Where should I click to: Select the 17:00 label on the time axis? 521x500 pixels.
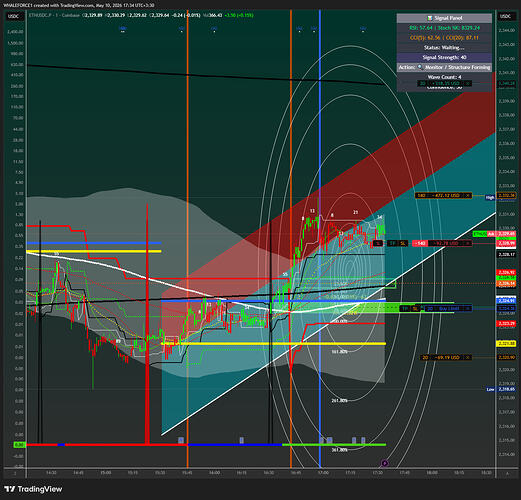pos(323,473)
